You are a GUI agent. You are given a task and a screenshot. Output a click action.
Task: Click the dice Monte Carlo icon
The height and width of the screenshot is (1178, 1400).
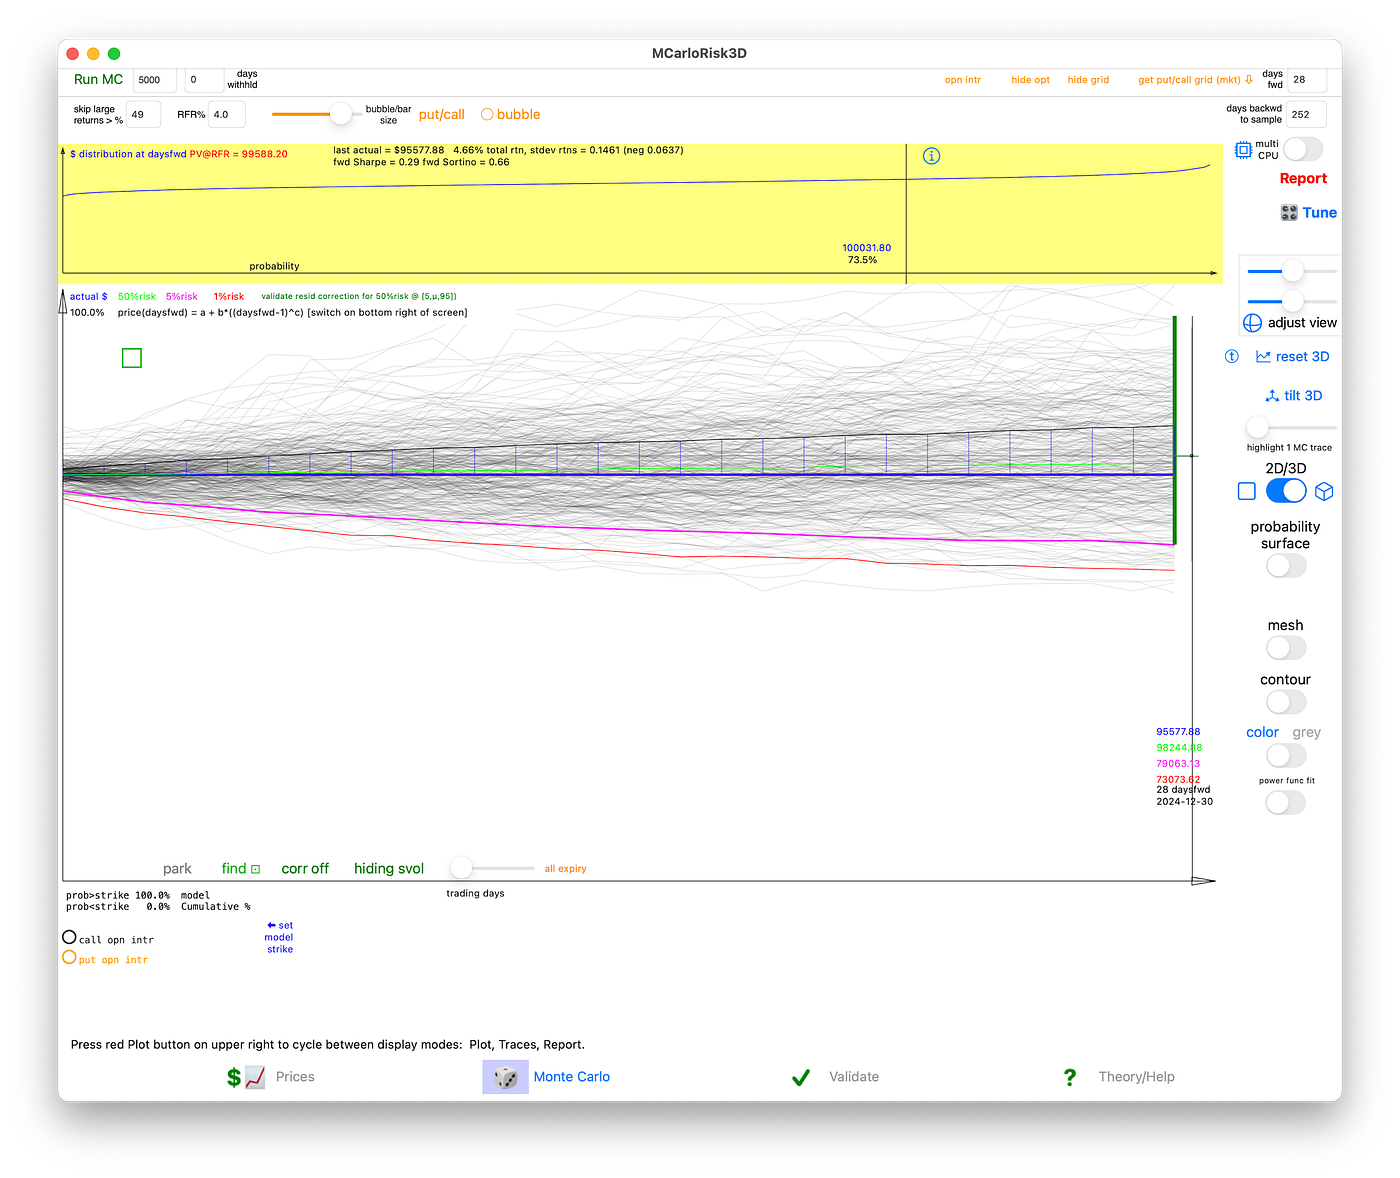(x=506, y=1077)
